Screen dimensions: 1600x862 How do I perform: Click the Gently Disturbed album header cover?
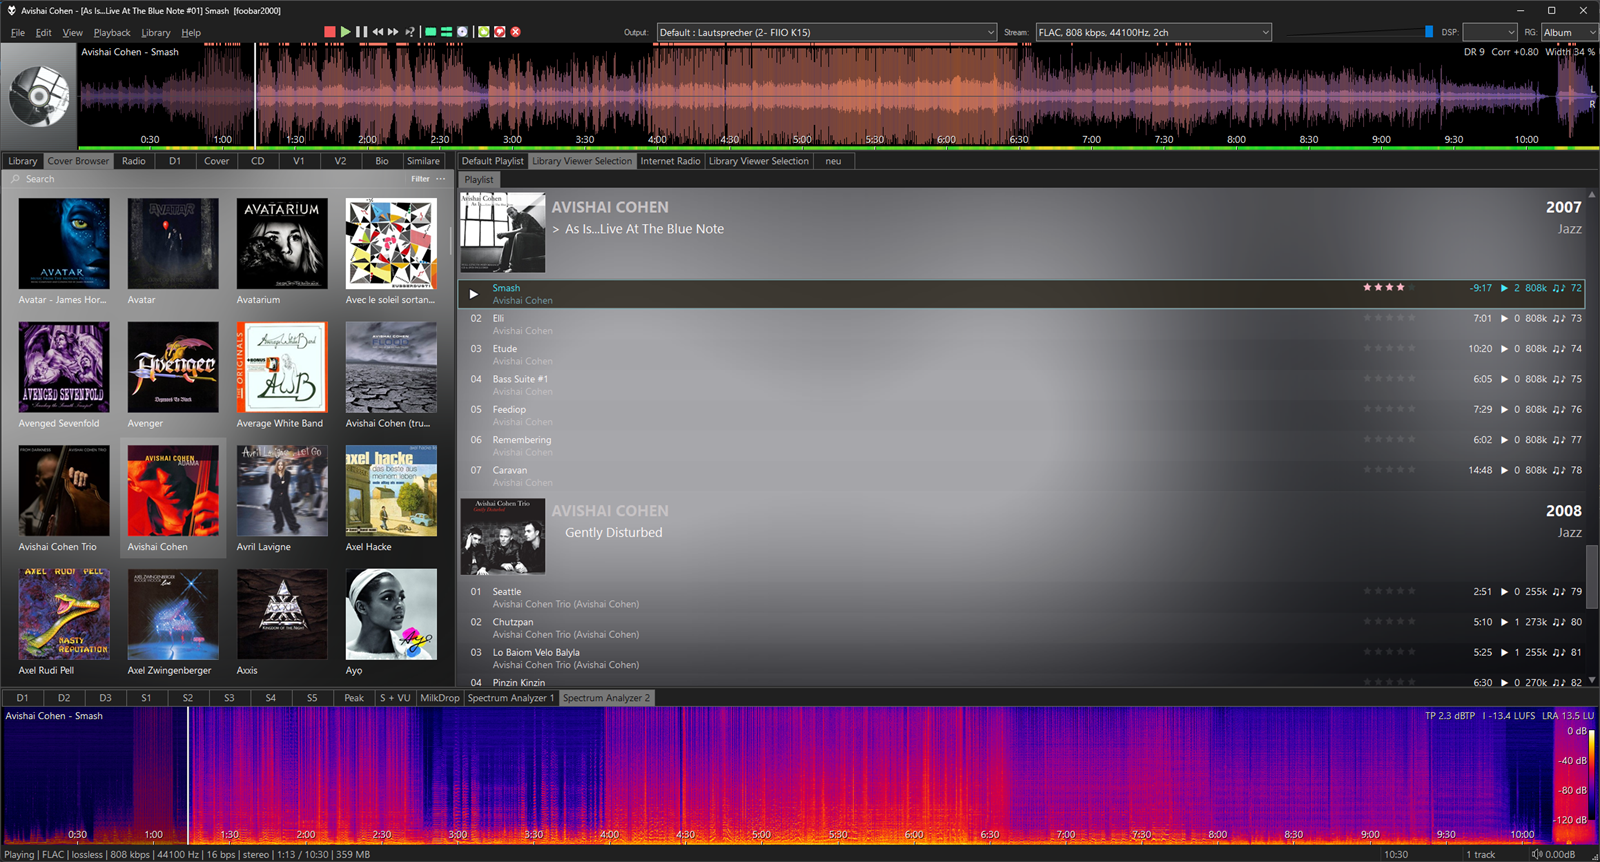click(503, 537)
